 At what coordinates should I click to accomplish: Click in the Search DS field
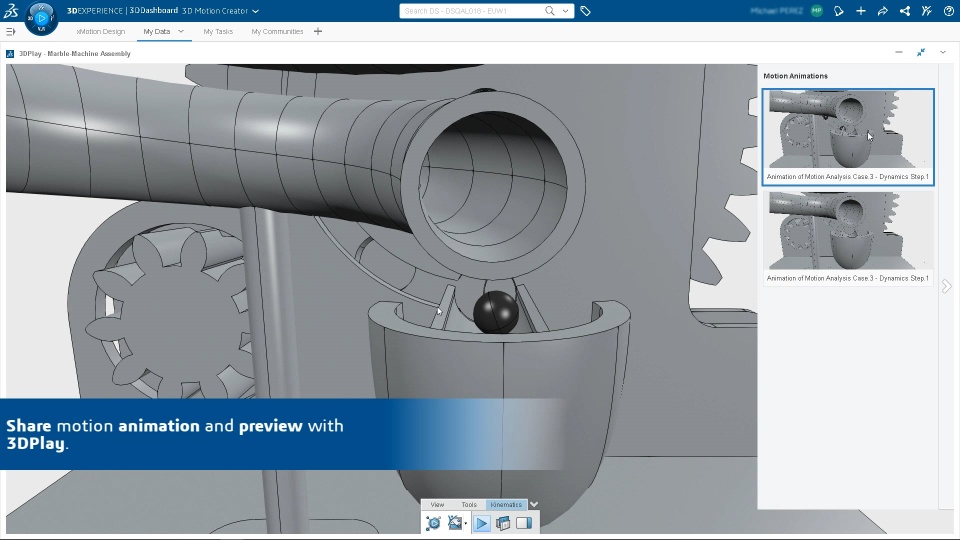point(471,11)
